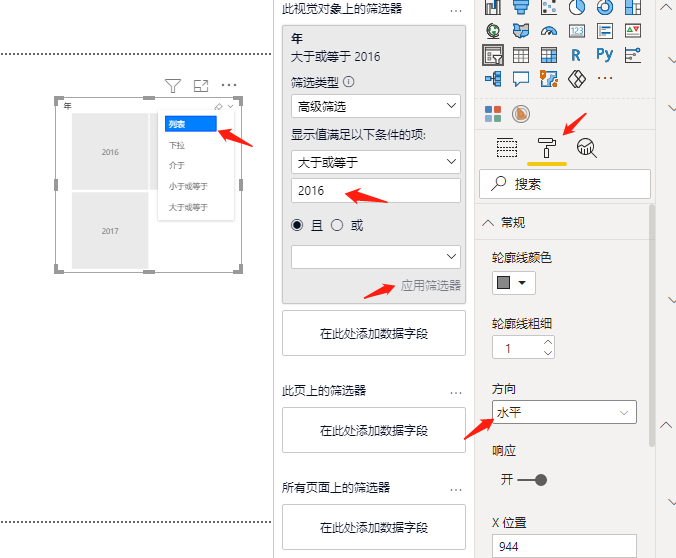Screen dimensions: 676x558
Task: Choose the R script visual
Action: click(x=577, y=54)
